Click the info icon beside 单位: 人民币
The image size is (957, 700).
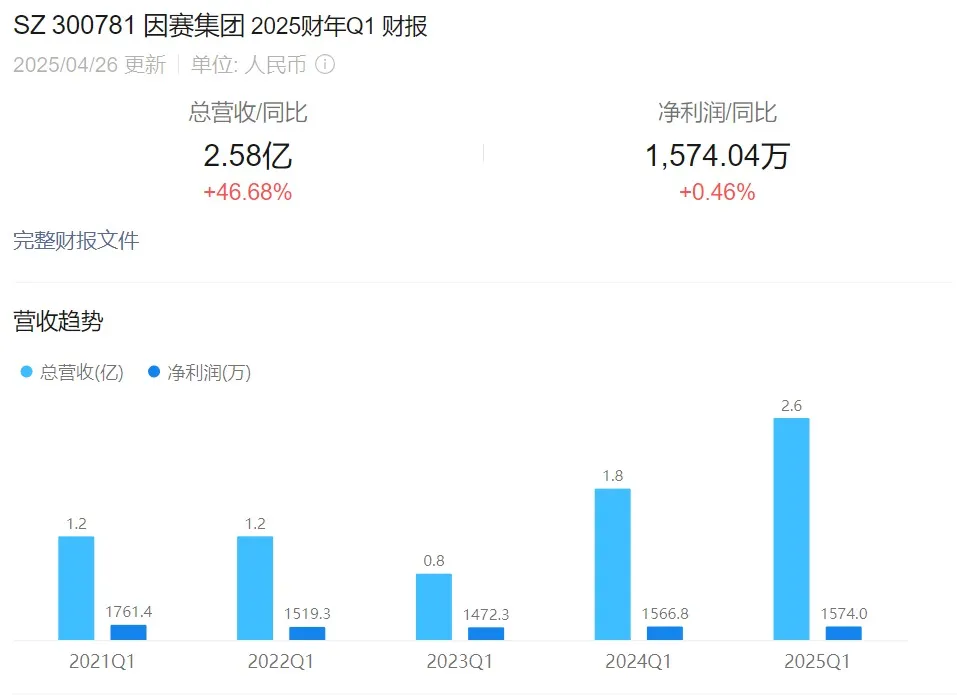(325, 64)
